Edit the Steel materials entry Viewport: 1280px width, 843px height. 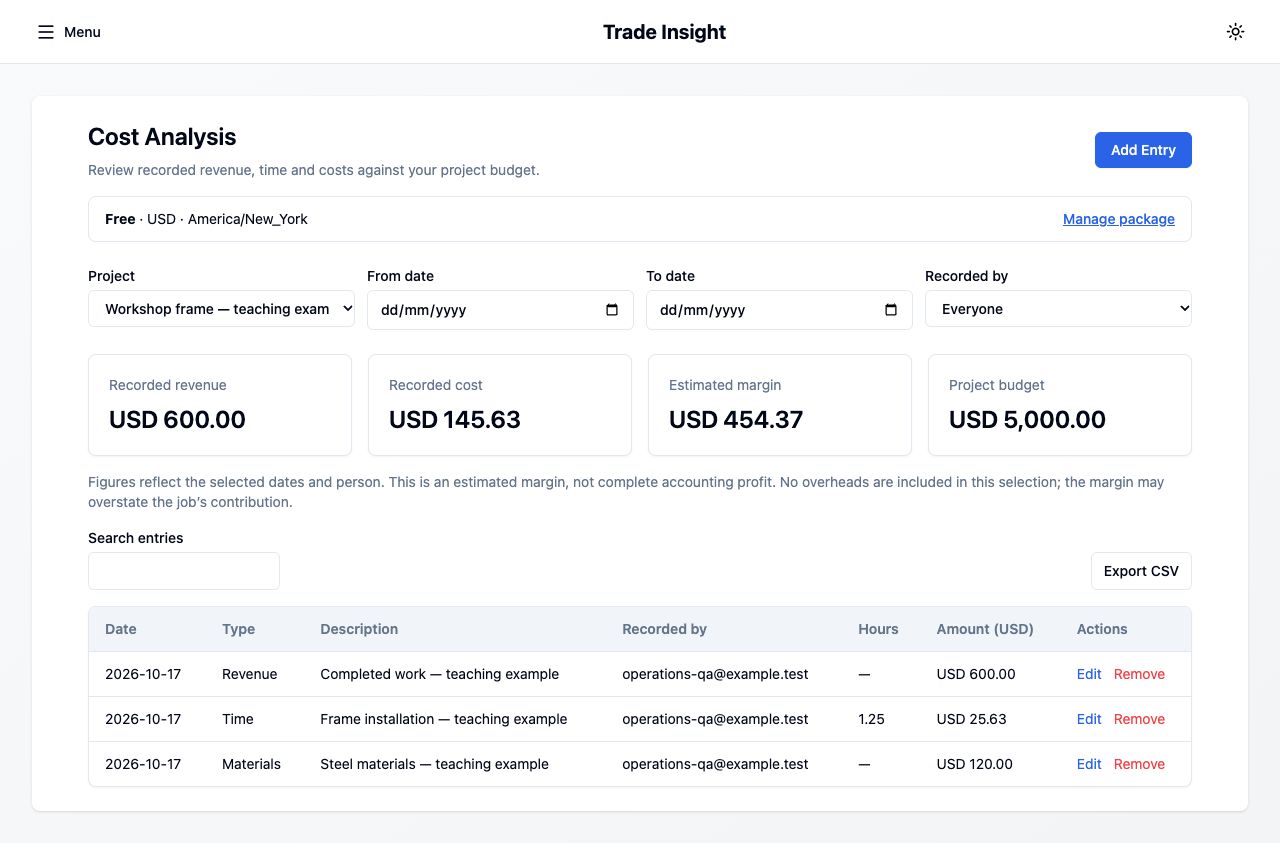[1089, 764]
